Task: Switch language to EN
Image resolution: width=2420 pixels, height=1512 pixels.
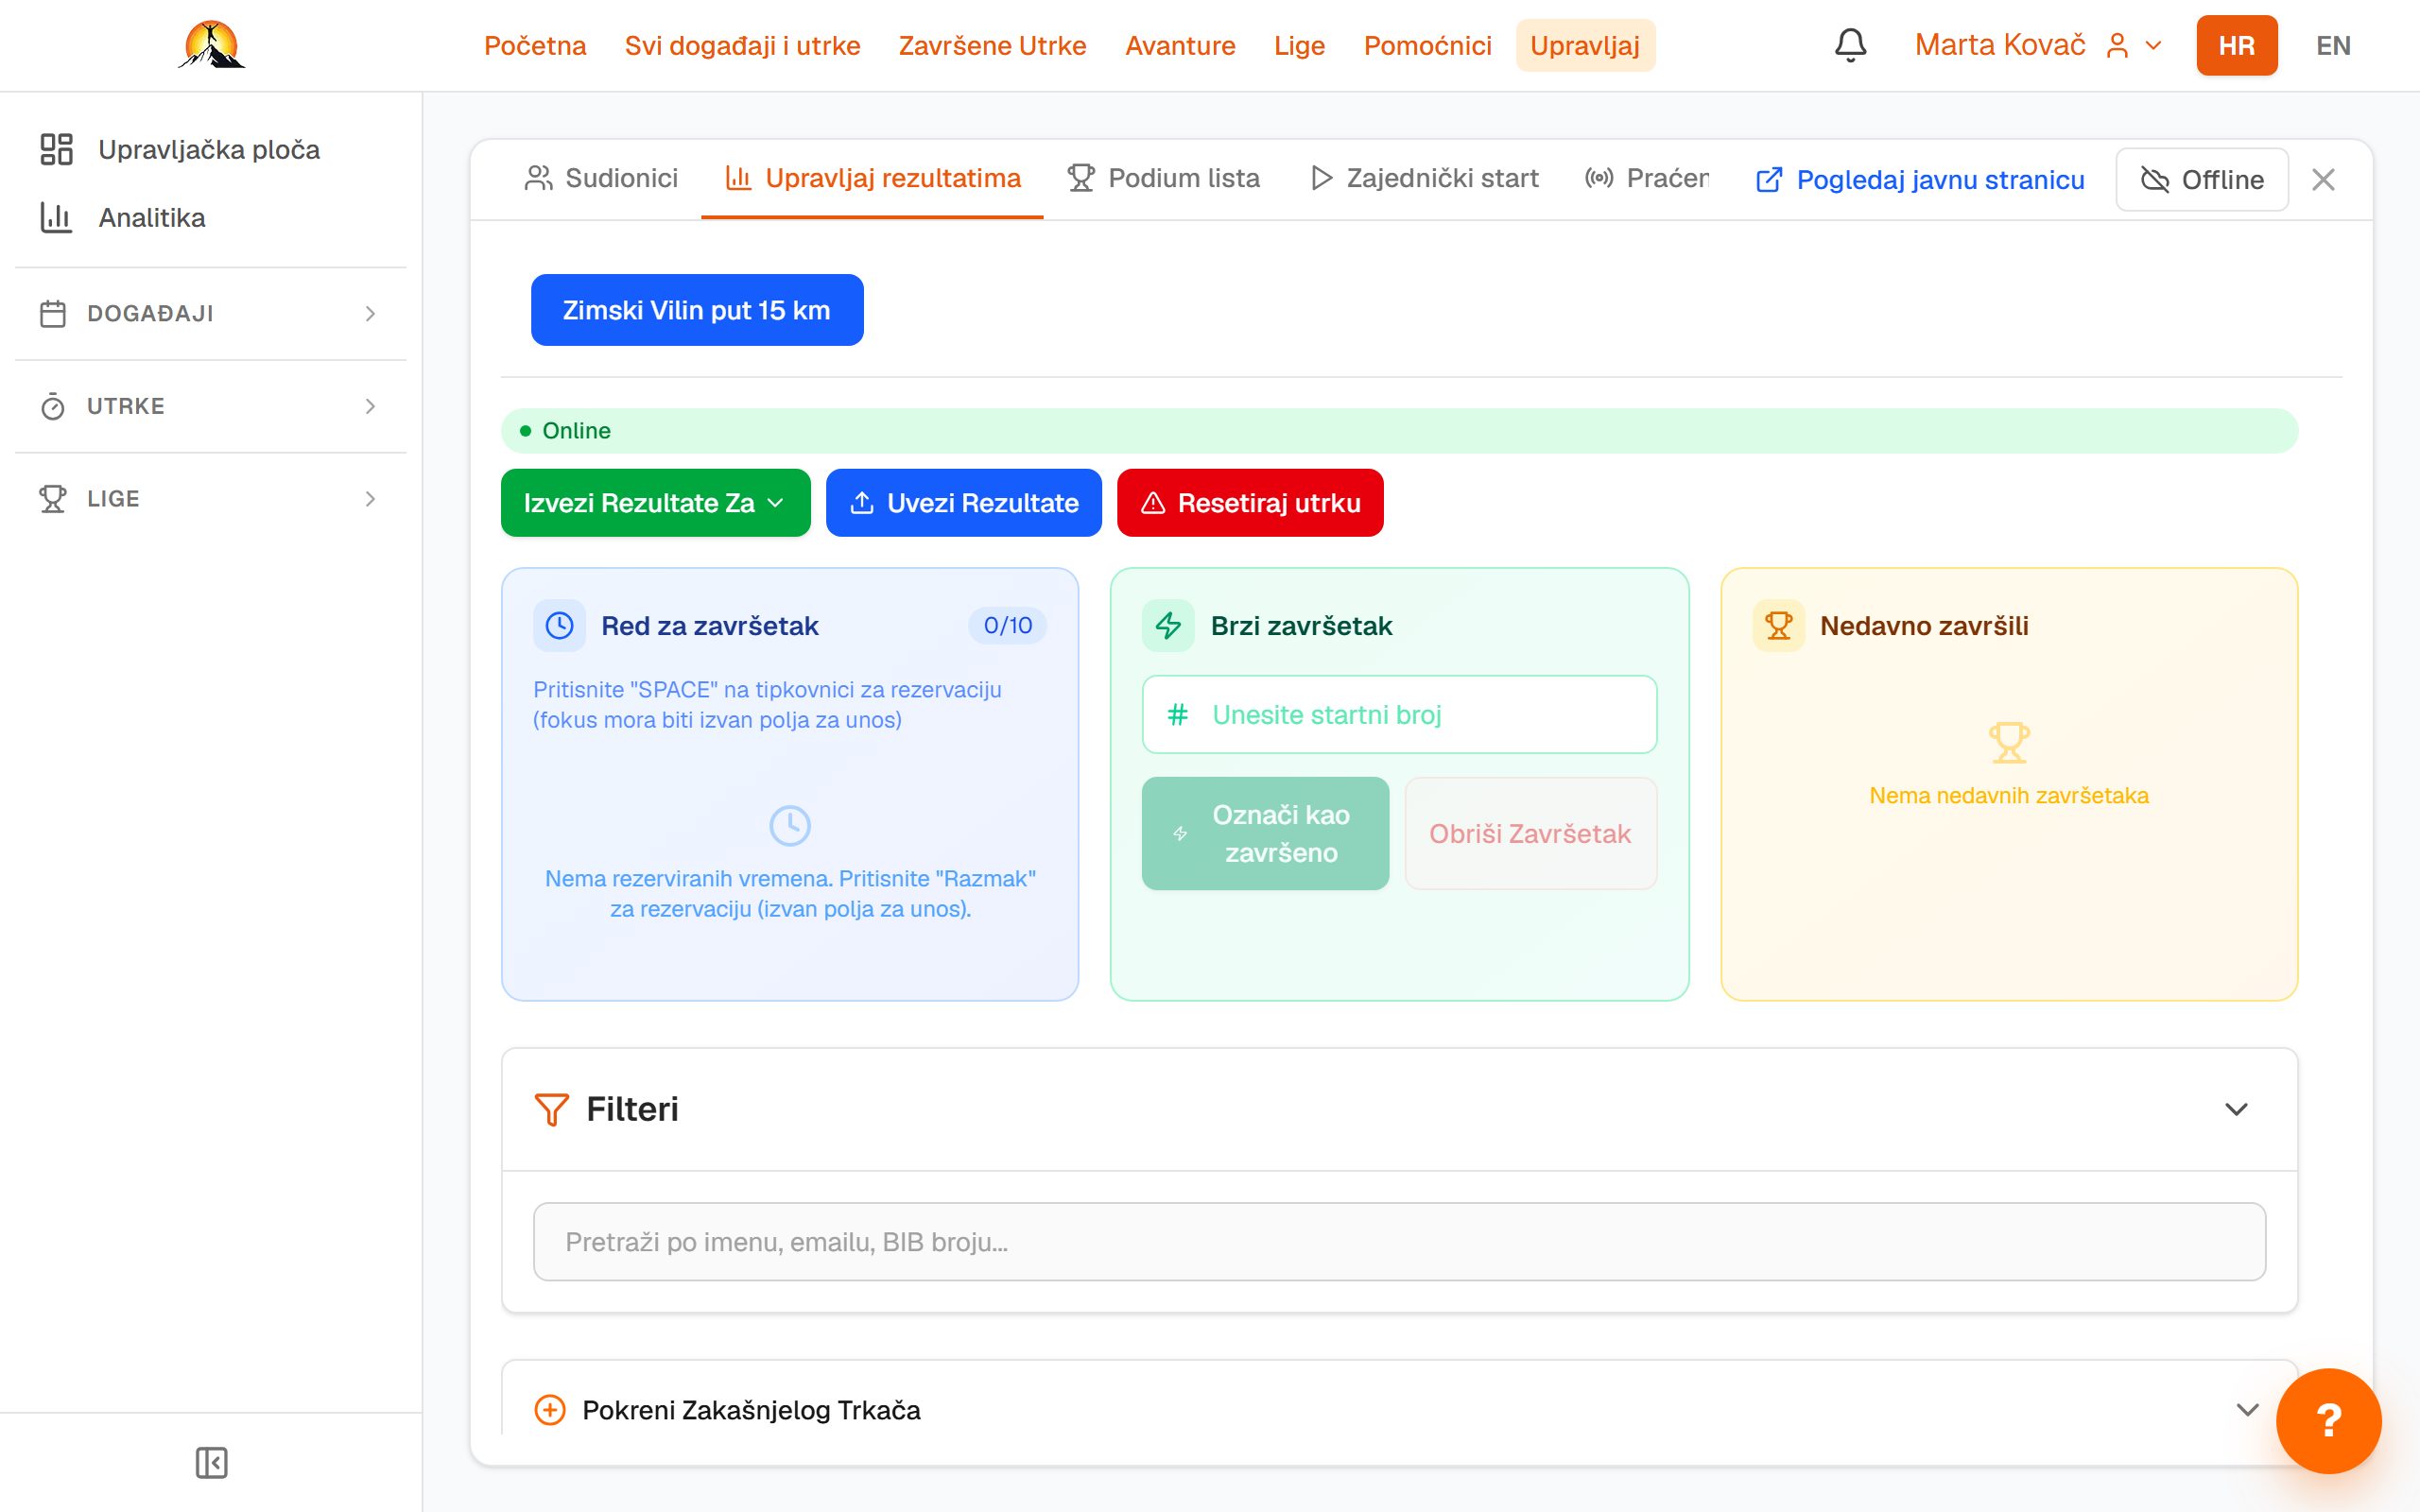Action: coord(2333,45)
